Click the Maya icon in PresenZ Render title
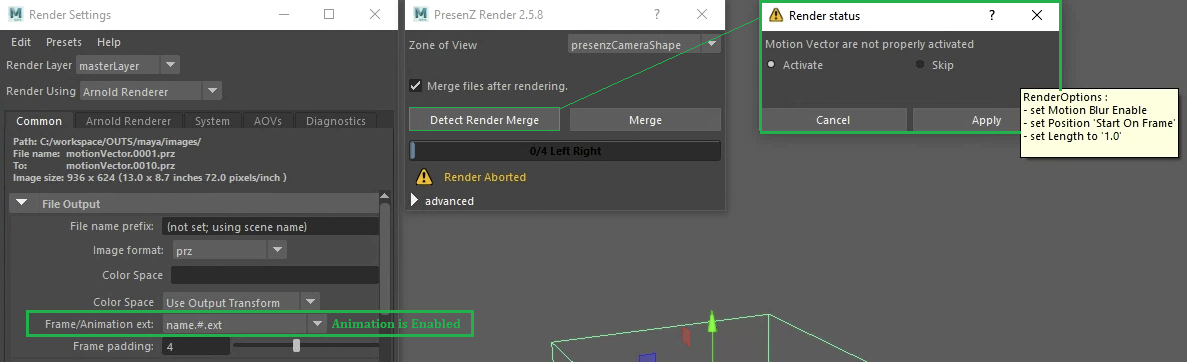 [x=420, y=14]
